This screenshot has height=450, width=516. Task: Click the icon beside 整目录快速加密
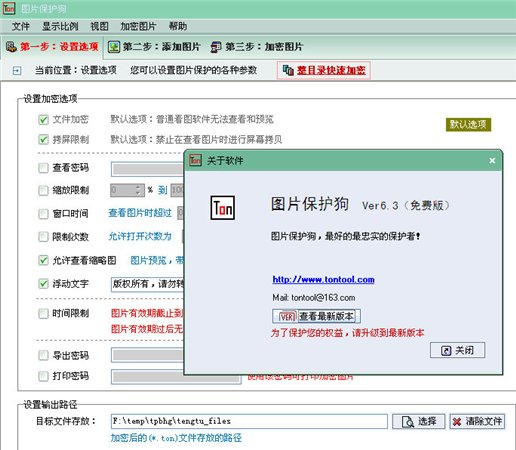tap(288, 70)
